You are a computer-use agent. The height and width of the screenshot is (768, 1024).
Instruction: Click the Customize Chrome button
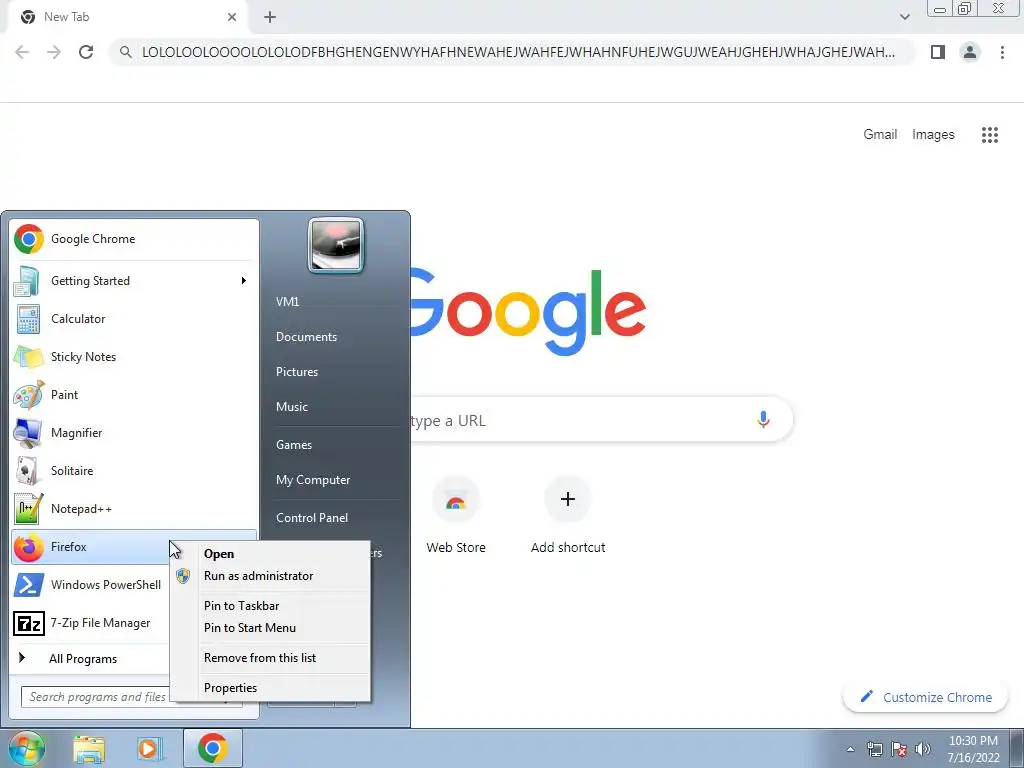coord(925,697)
